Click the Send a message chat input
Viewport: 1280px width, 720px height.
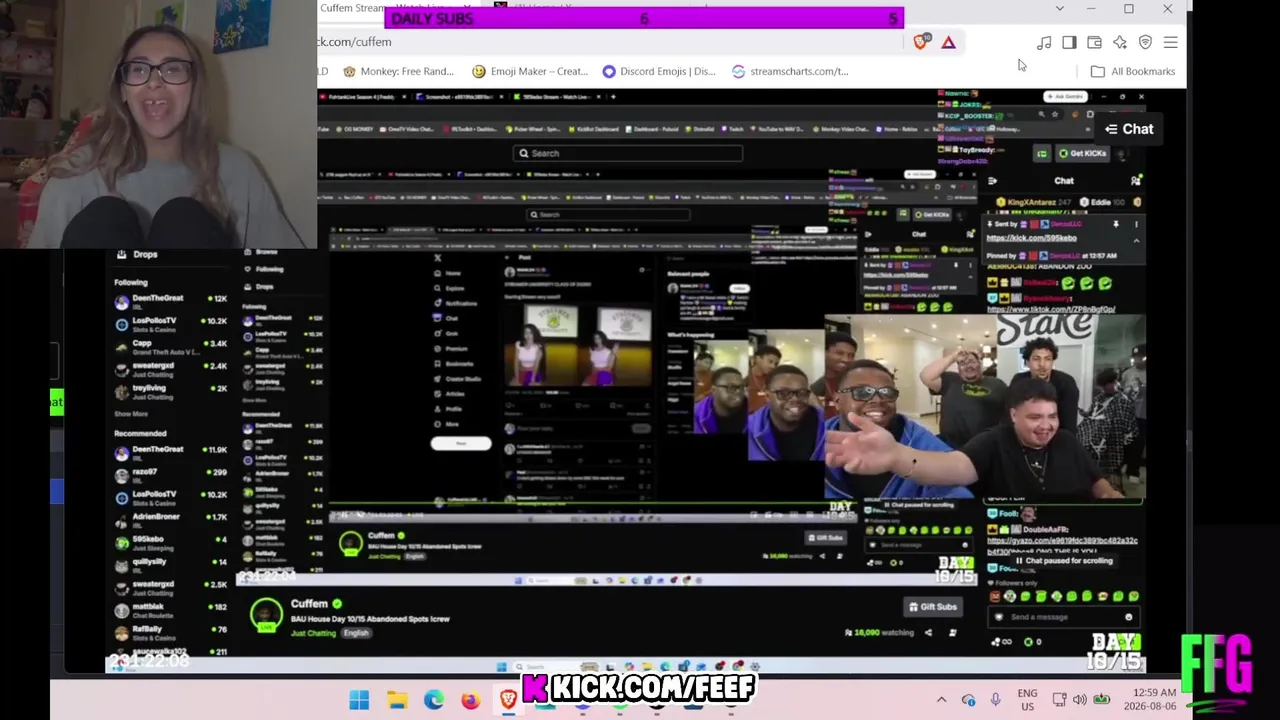point(1063,617)
